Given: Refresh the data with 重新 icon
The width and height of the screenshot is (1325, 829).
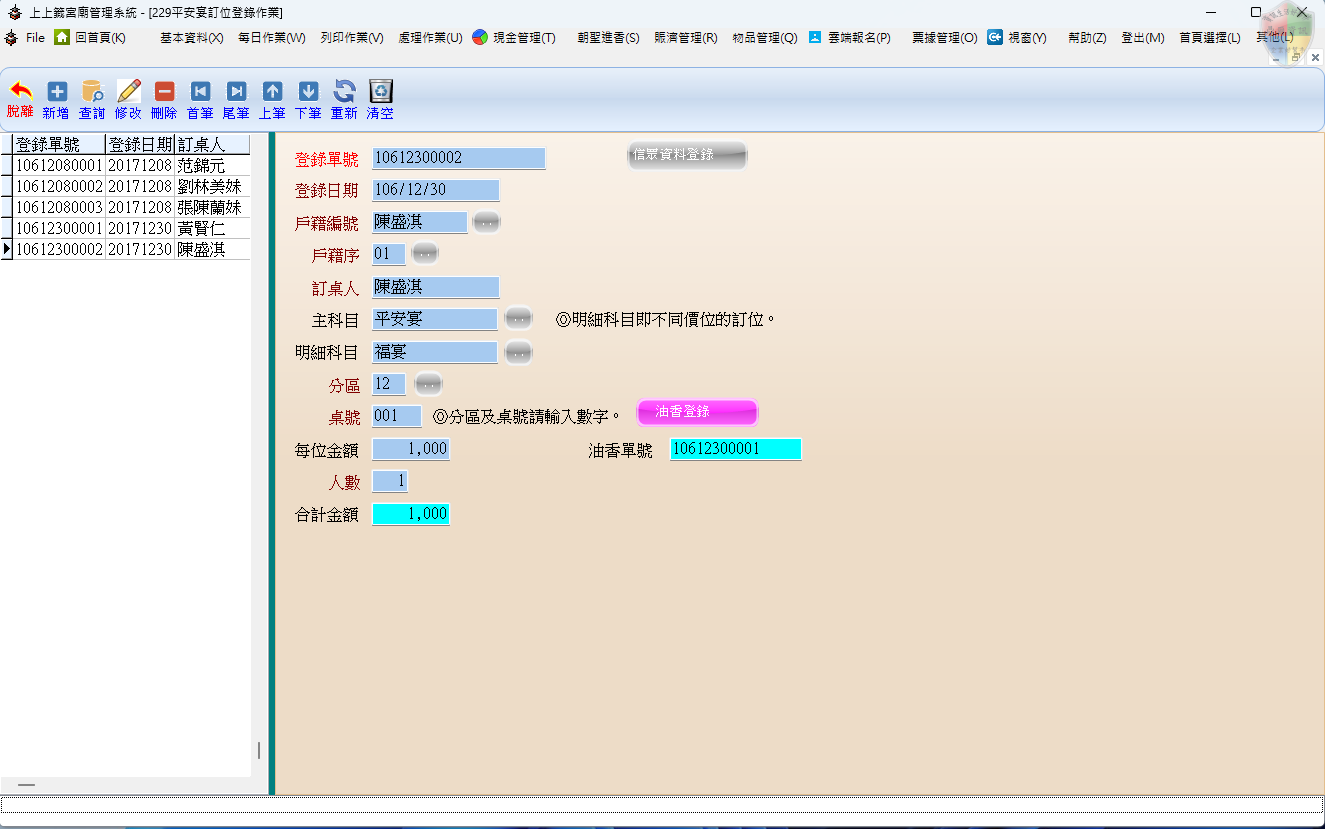Looking at the screenshot, I should click(x=344, y=92).
